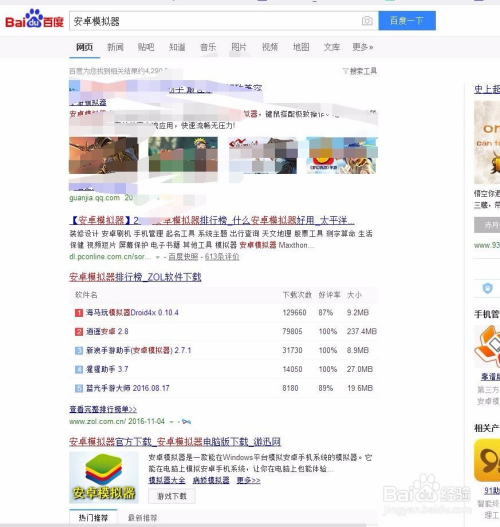Click the 237.4MB size cell
Image resolution: width=500 pixels, height=527 pixels.
(x=362, y=331)
